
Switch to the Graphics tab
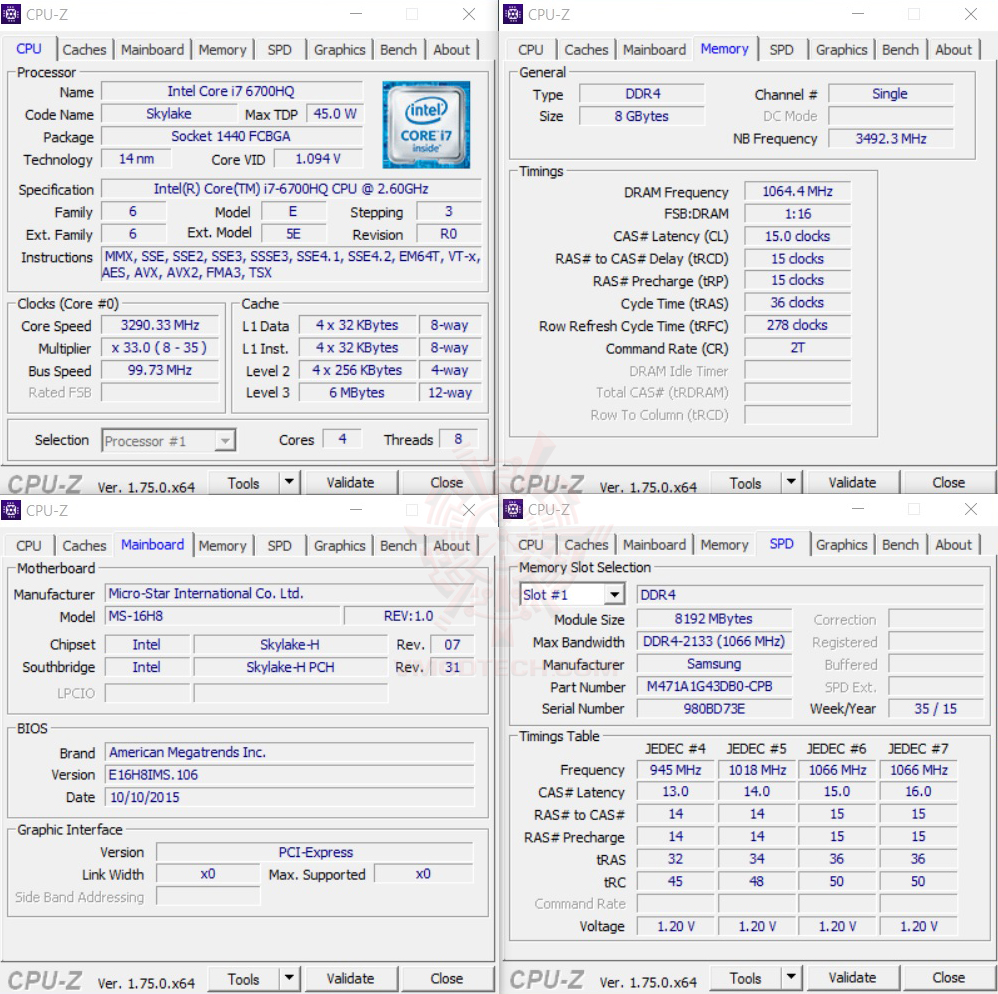339,49
